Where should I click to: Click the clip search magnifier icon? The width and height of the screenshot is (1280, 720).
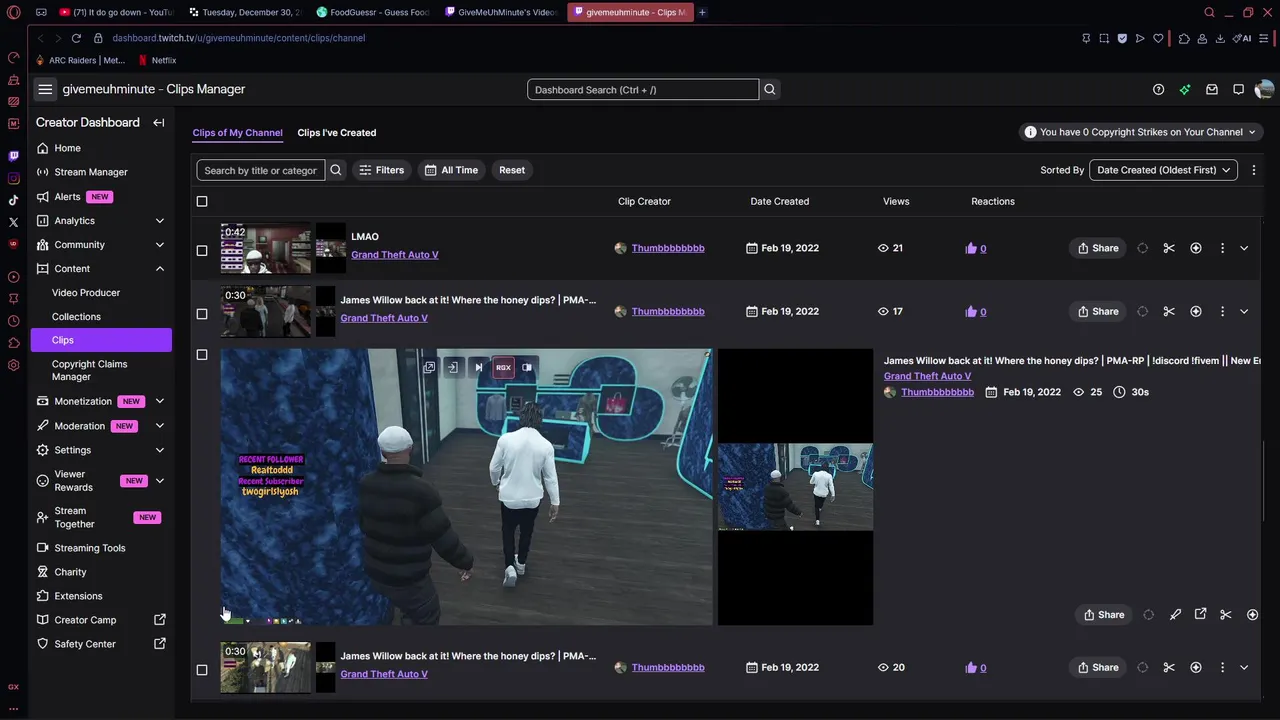(336, 170)
